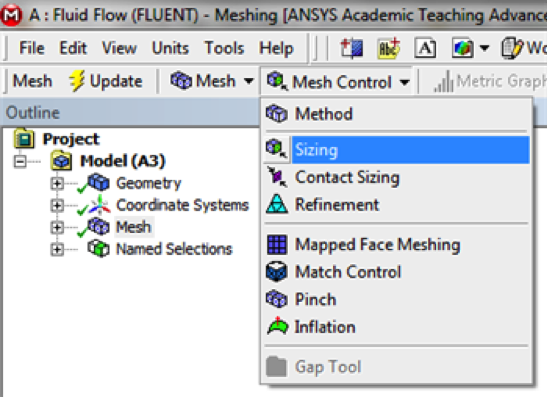Expand the Geometry tree node
Viewport: 548px width, 398px height.
click(57, 183)
